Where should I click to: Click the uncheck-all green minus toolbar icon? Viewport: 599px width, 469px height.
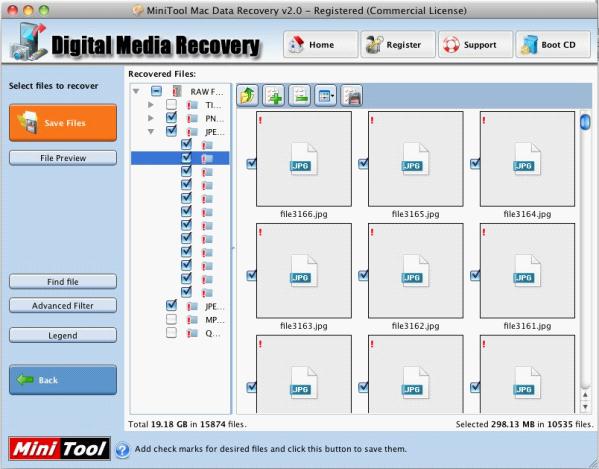point(300,95)
